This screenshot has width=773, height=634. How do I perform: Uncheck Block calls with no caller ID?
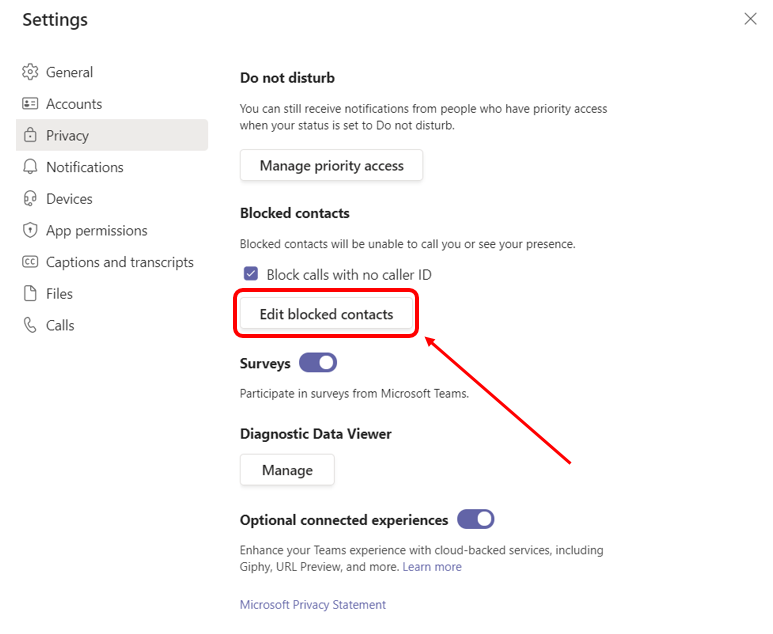tap(251, 274)
